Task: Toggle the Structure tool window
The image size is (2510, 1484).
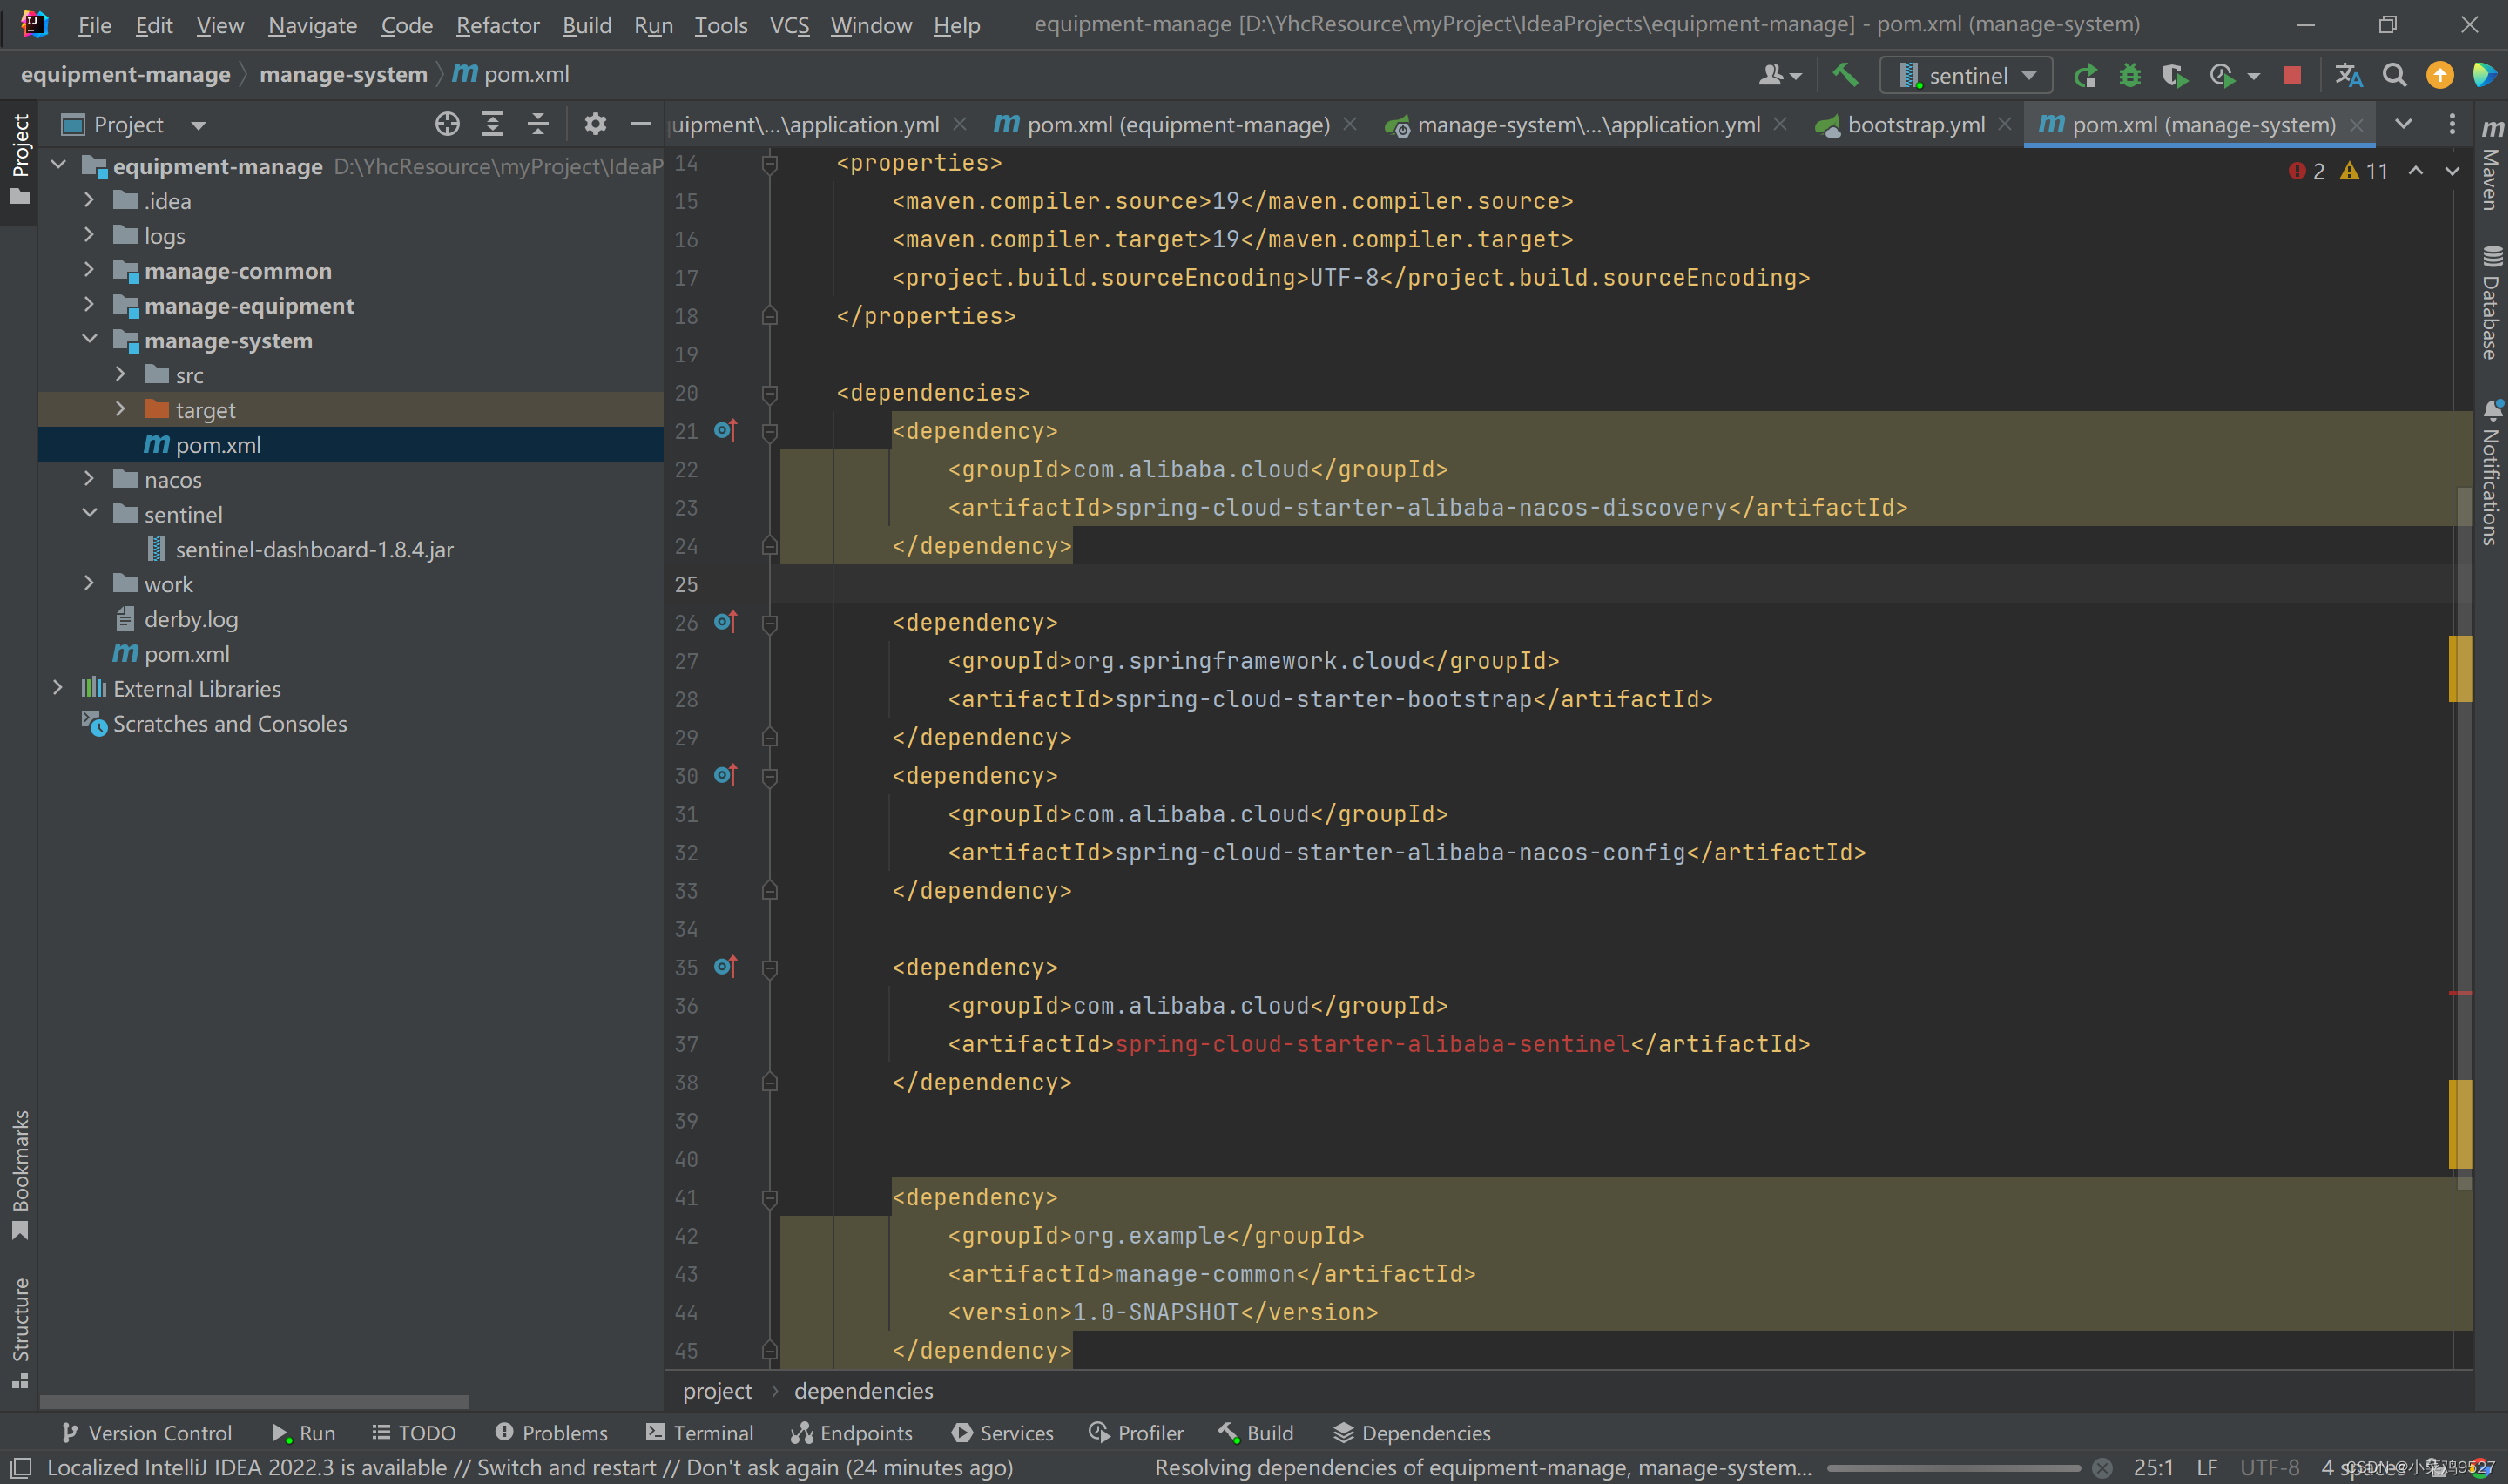Action: pos(20,1334)
